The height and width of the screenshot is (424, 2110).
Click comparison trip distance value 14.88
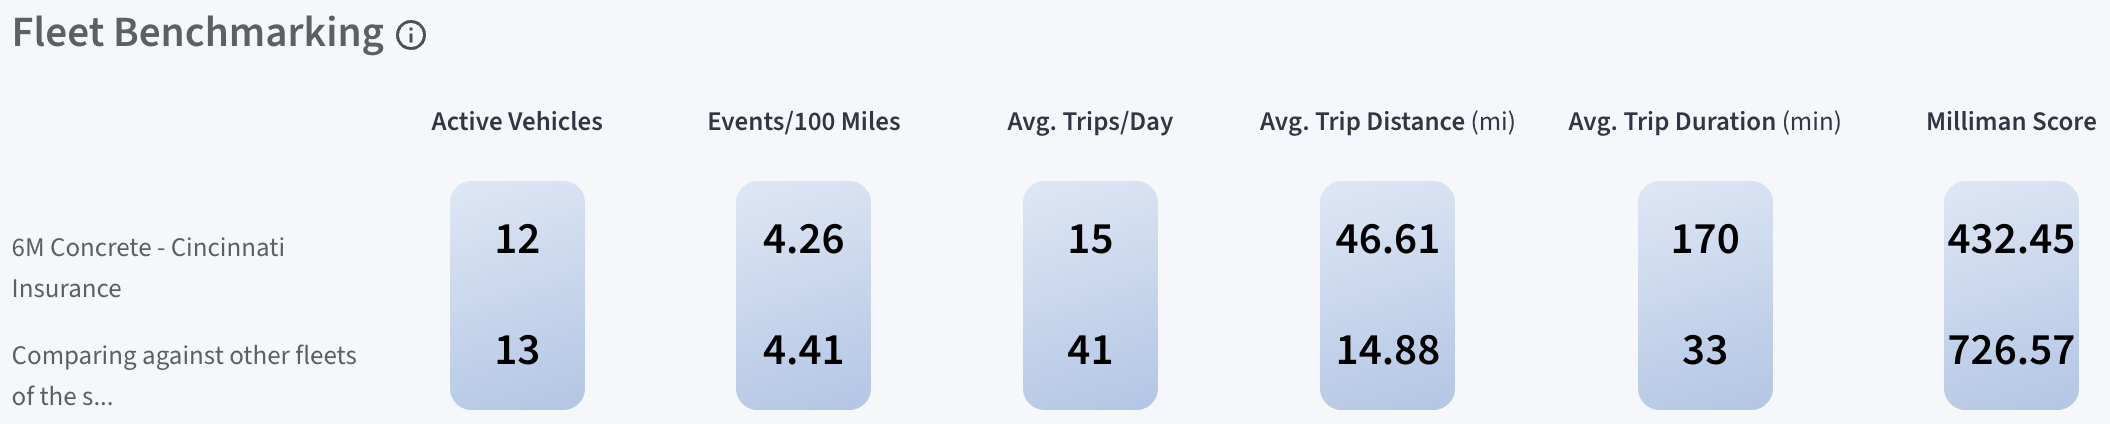(x=1388, y=350)
